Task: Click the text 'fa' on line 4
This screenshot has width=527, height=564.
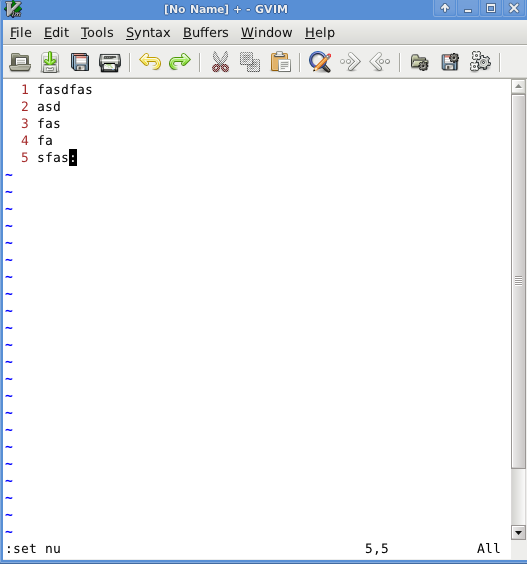Action: point(45,140)
